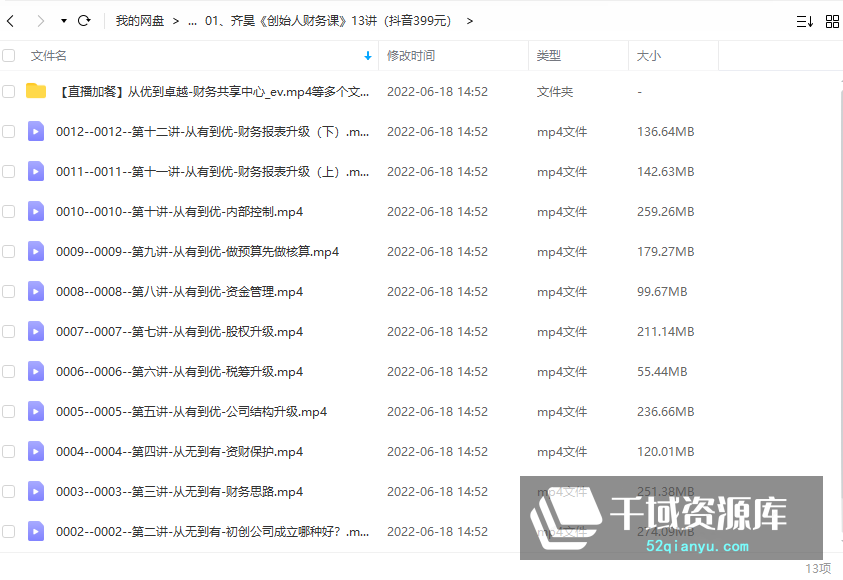Click the 13项 item count

pyautogui.click(x=818, y=568)
